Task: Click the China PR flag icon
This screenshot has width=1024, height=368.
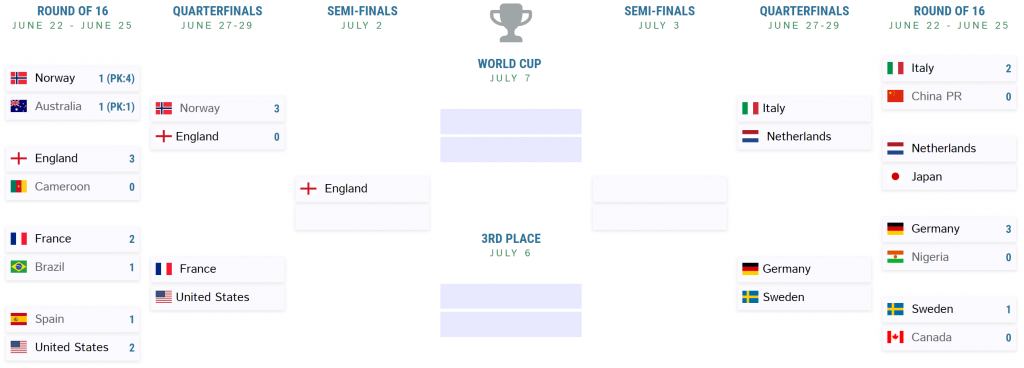Action: [895, 97]
